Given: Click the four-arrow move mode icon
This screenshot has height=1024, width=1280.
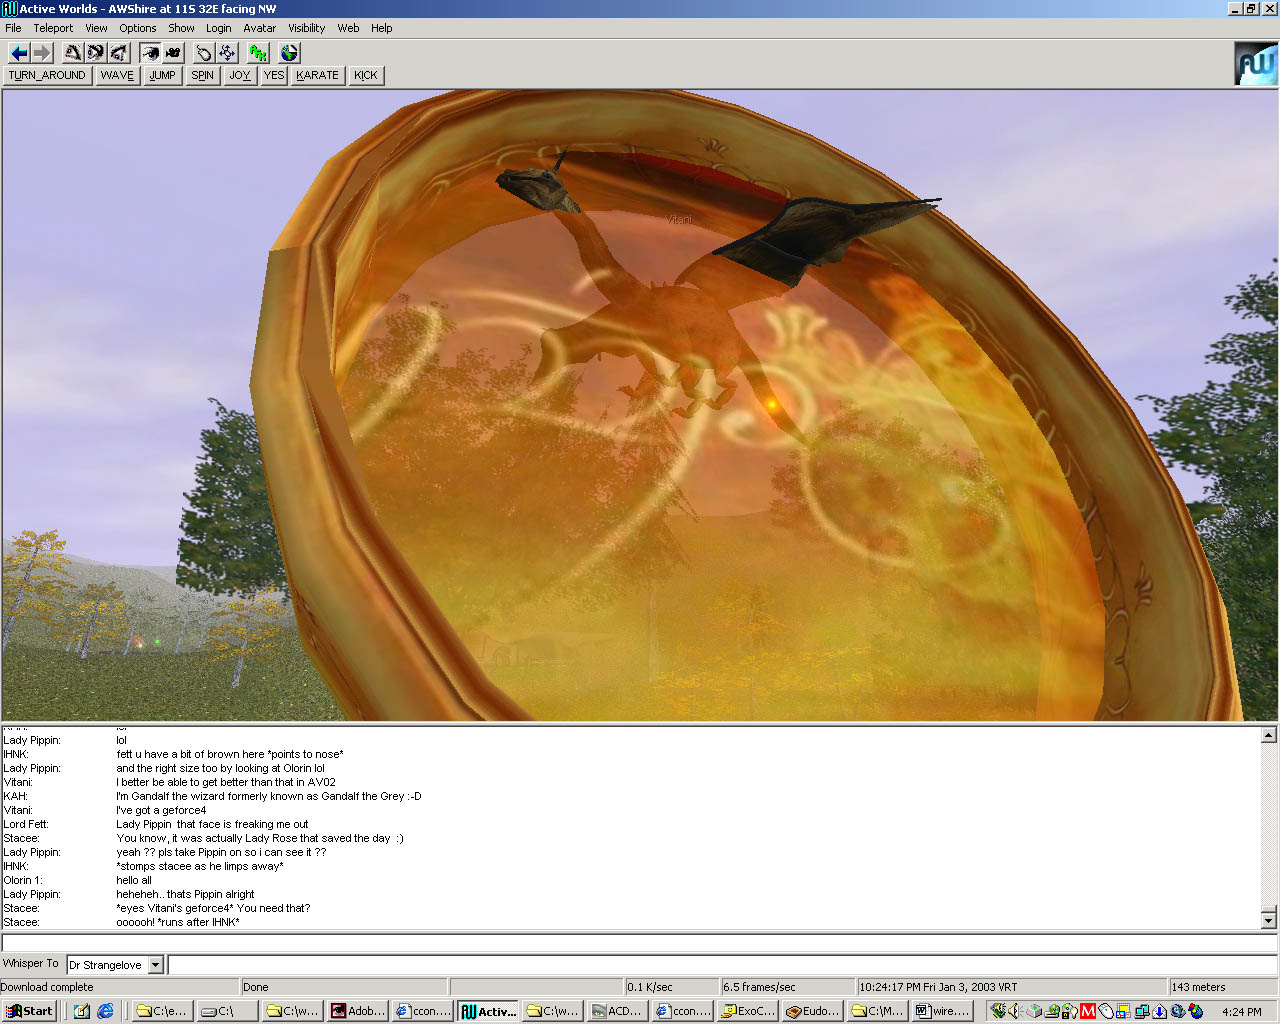Looking at the screenshot, I should 227,53.
